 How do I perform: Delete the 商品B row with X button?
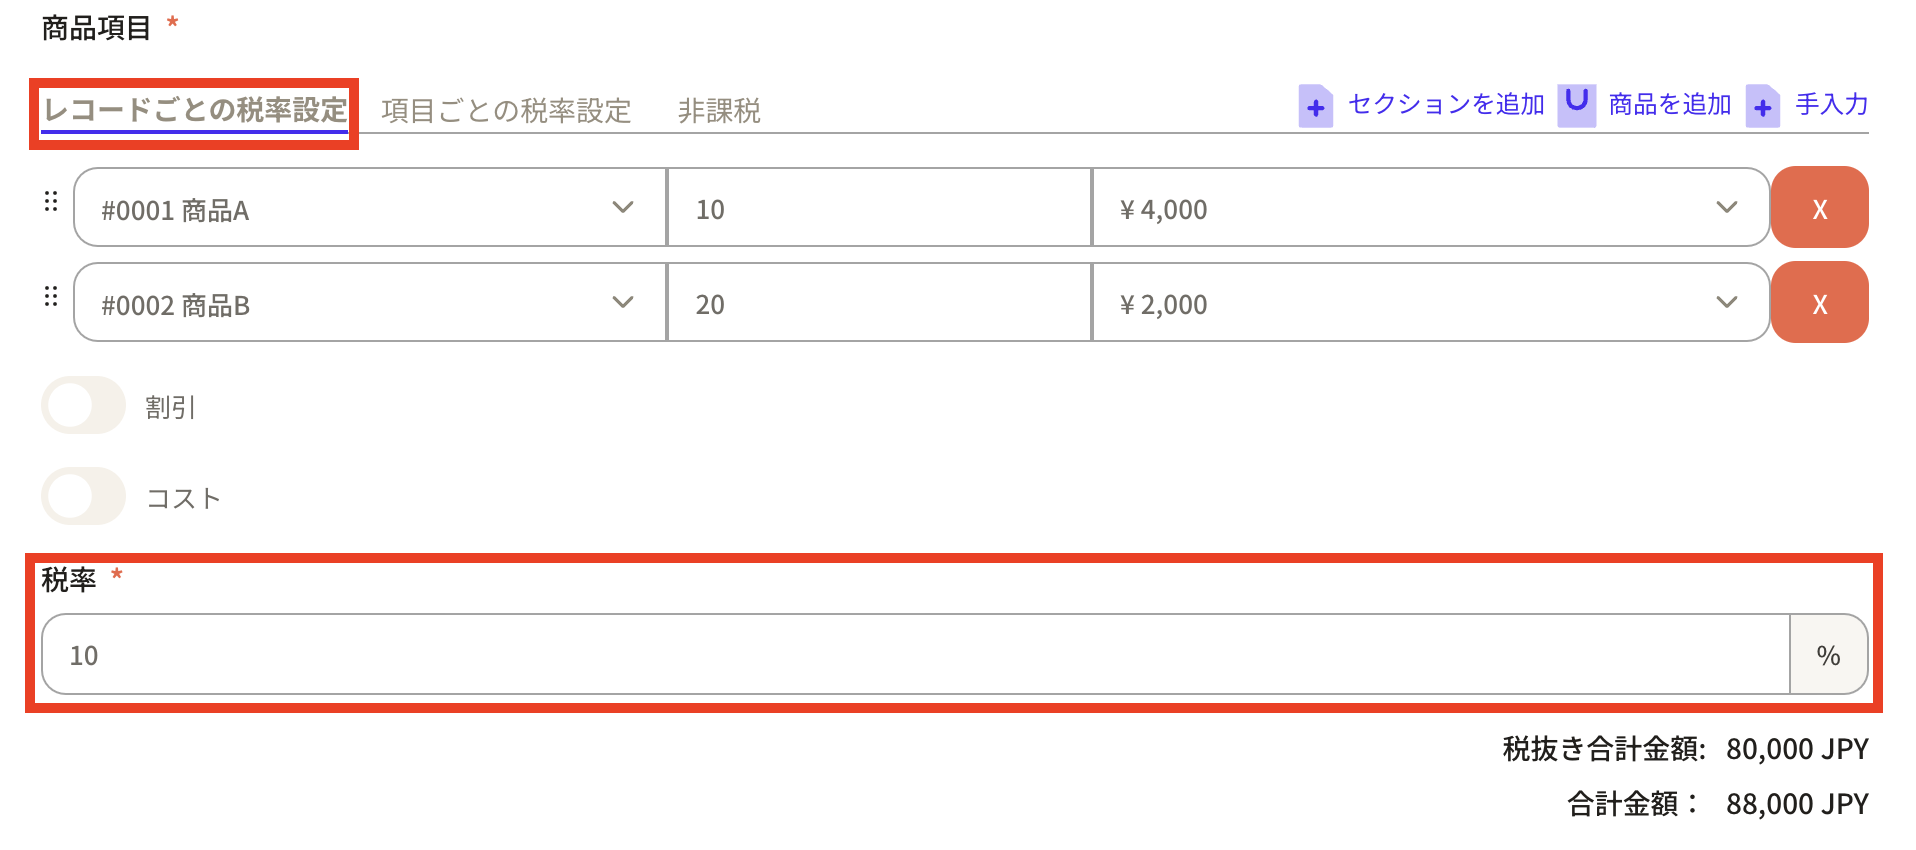point(1819,303)
